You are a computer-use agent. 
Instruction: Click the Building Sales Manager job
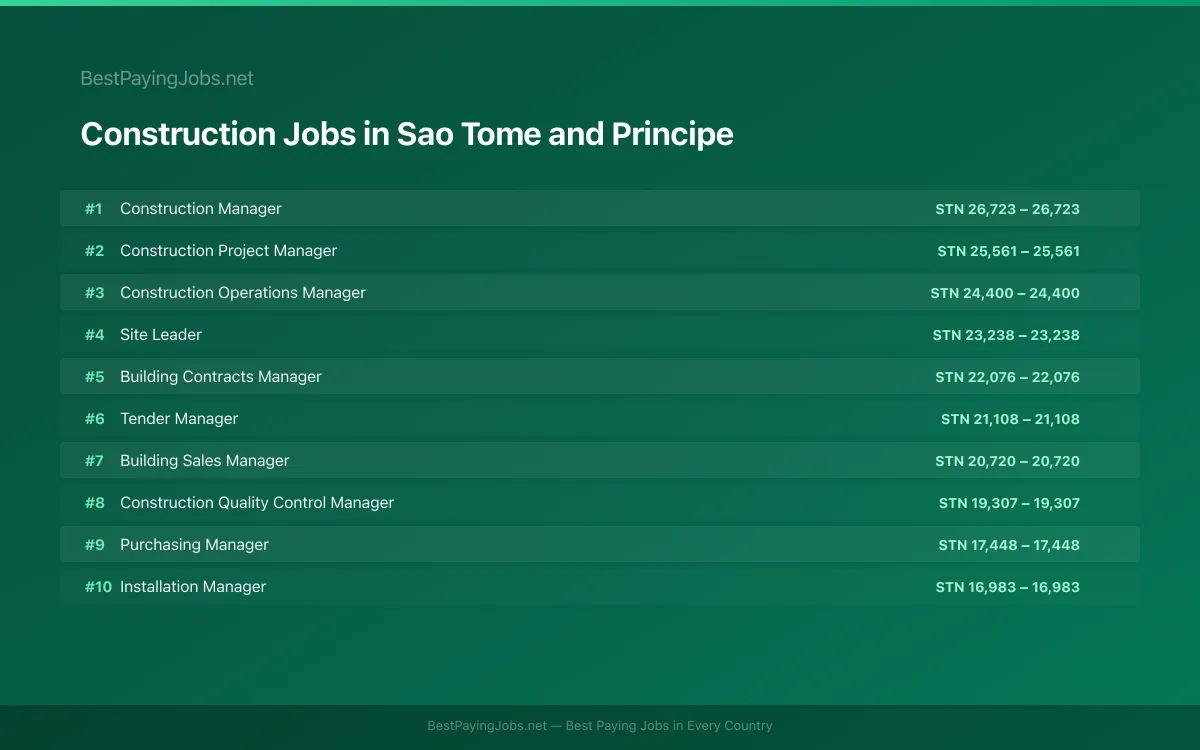(x=205, y=460)
